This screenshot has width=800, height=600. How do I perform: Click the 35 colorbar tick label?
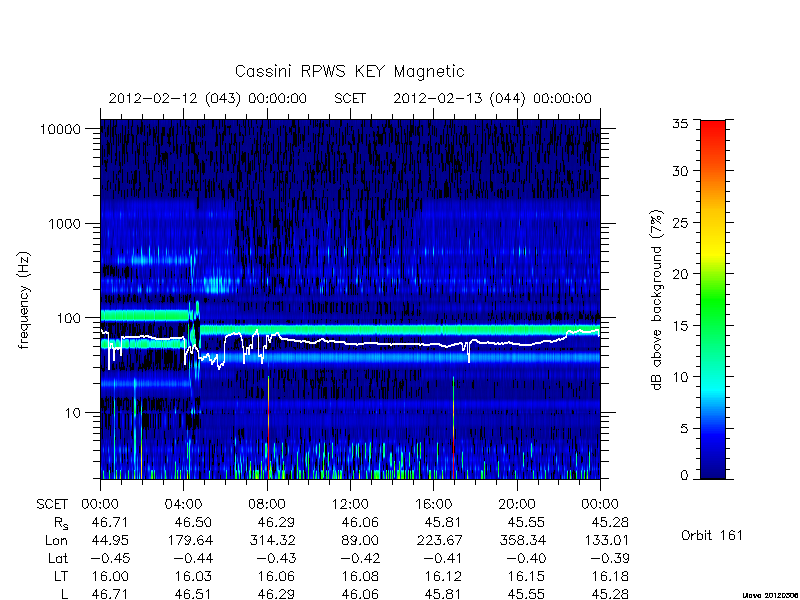click(680, 124)
